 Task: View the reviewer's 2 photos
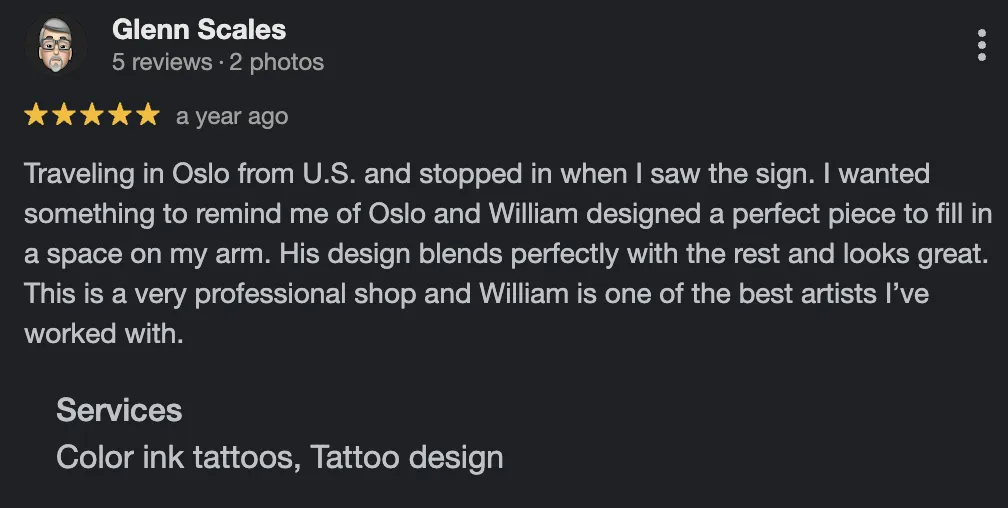tap(276, 62)
